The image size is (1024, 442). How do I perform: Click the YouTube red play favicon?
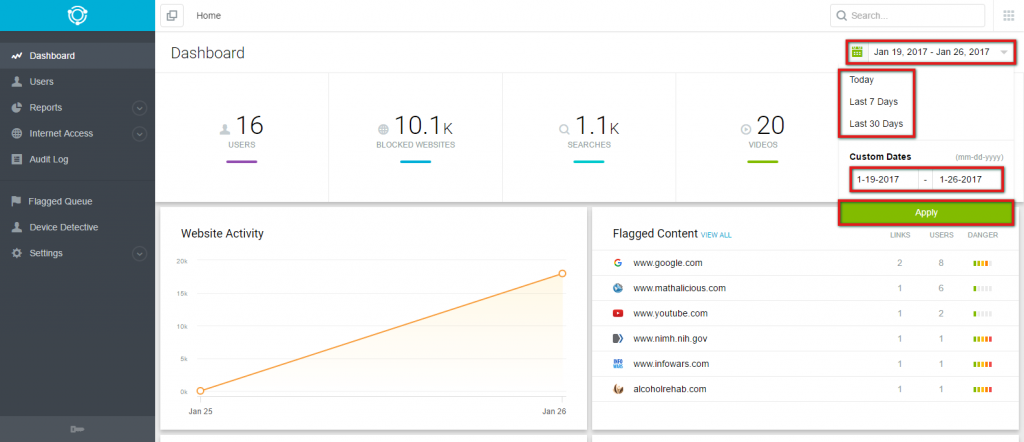click(618, 313)
